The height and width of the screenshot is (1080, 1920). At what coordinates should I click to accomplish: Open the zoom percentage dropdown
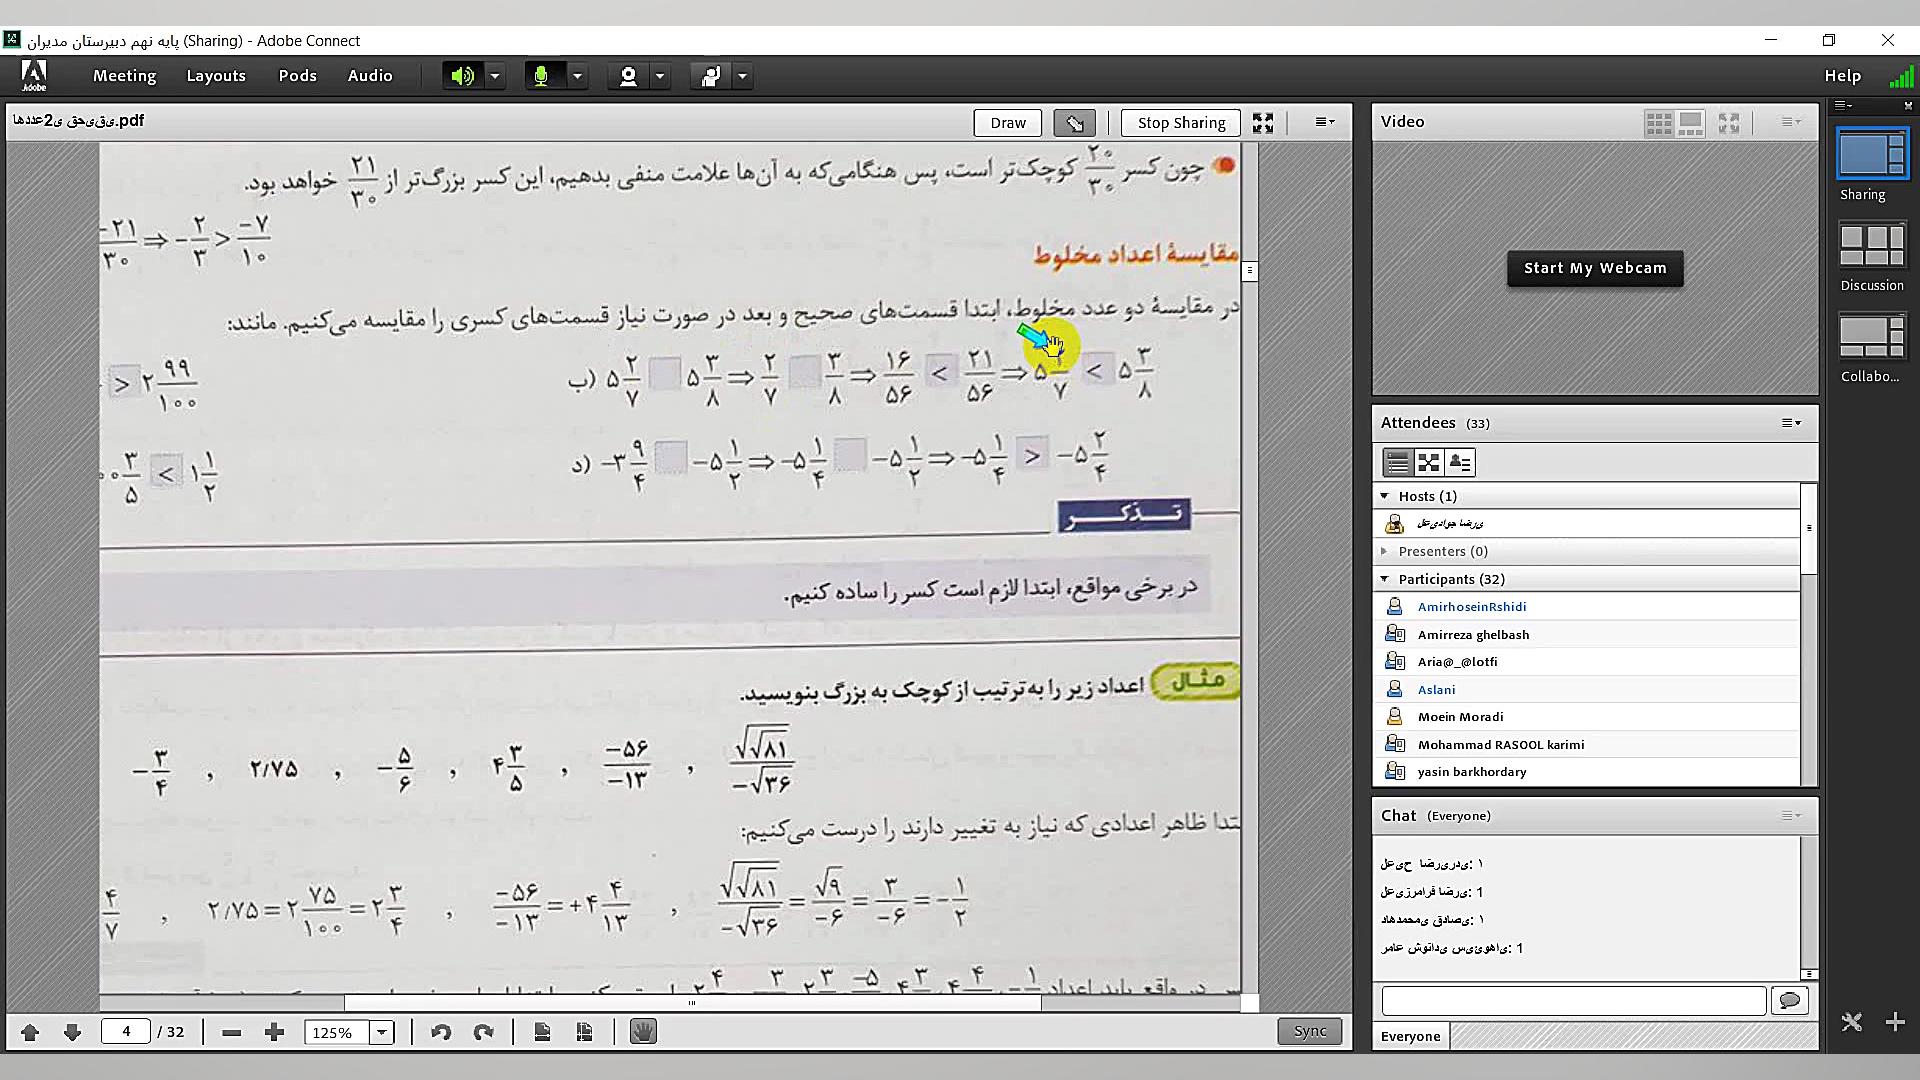[x=380, y=1031]
